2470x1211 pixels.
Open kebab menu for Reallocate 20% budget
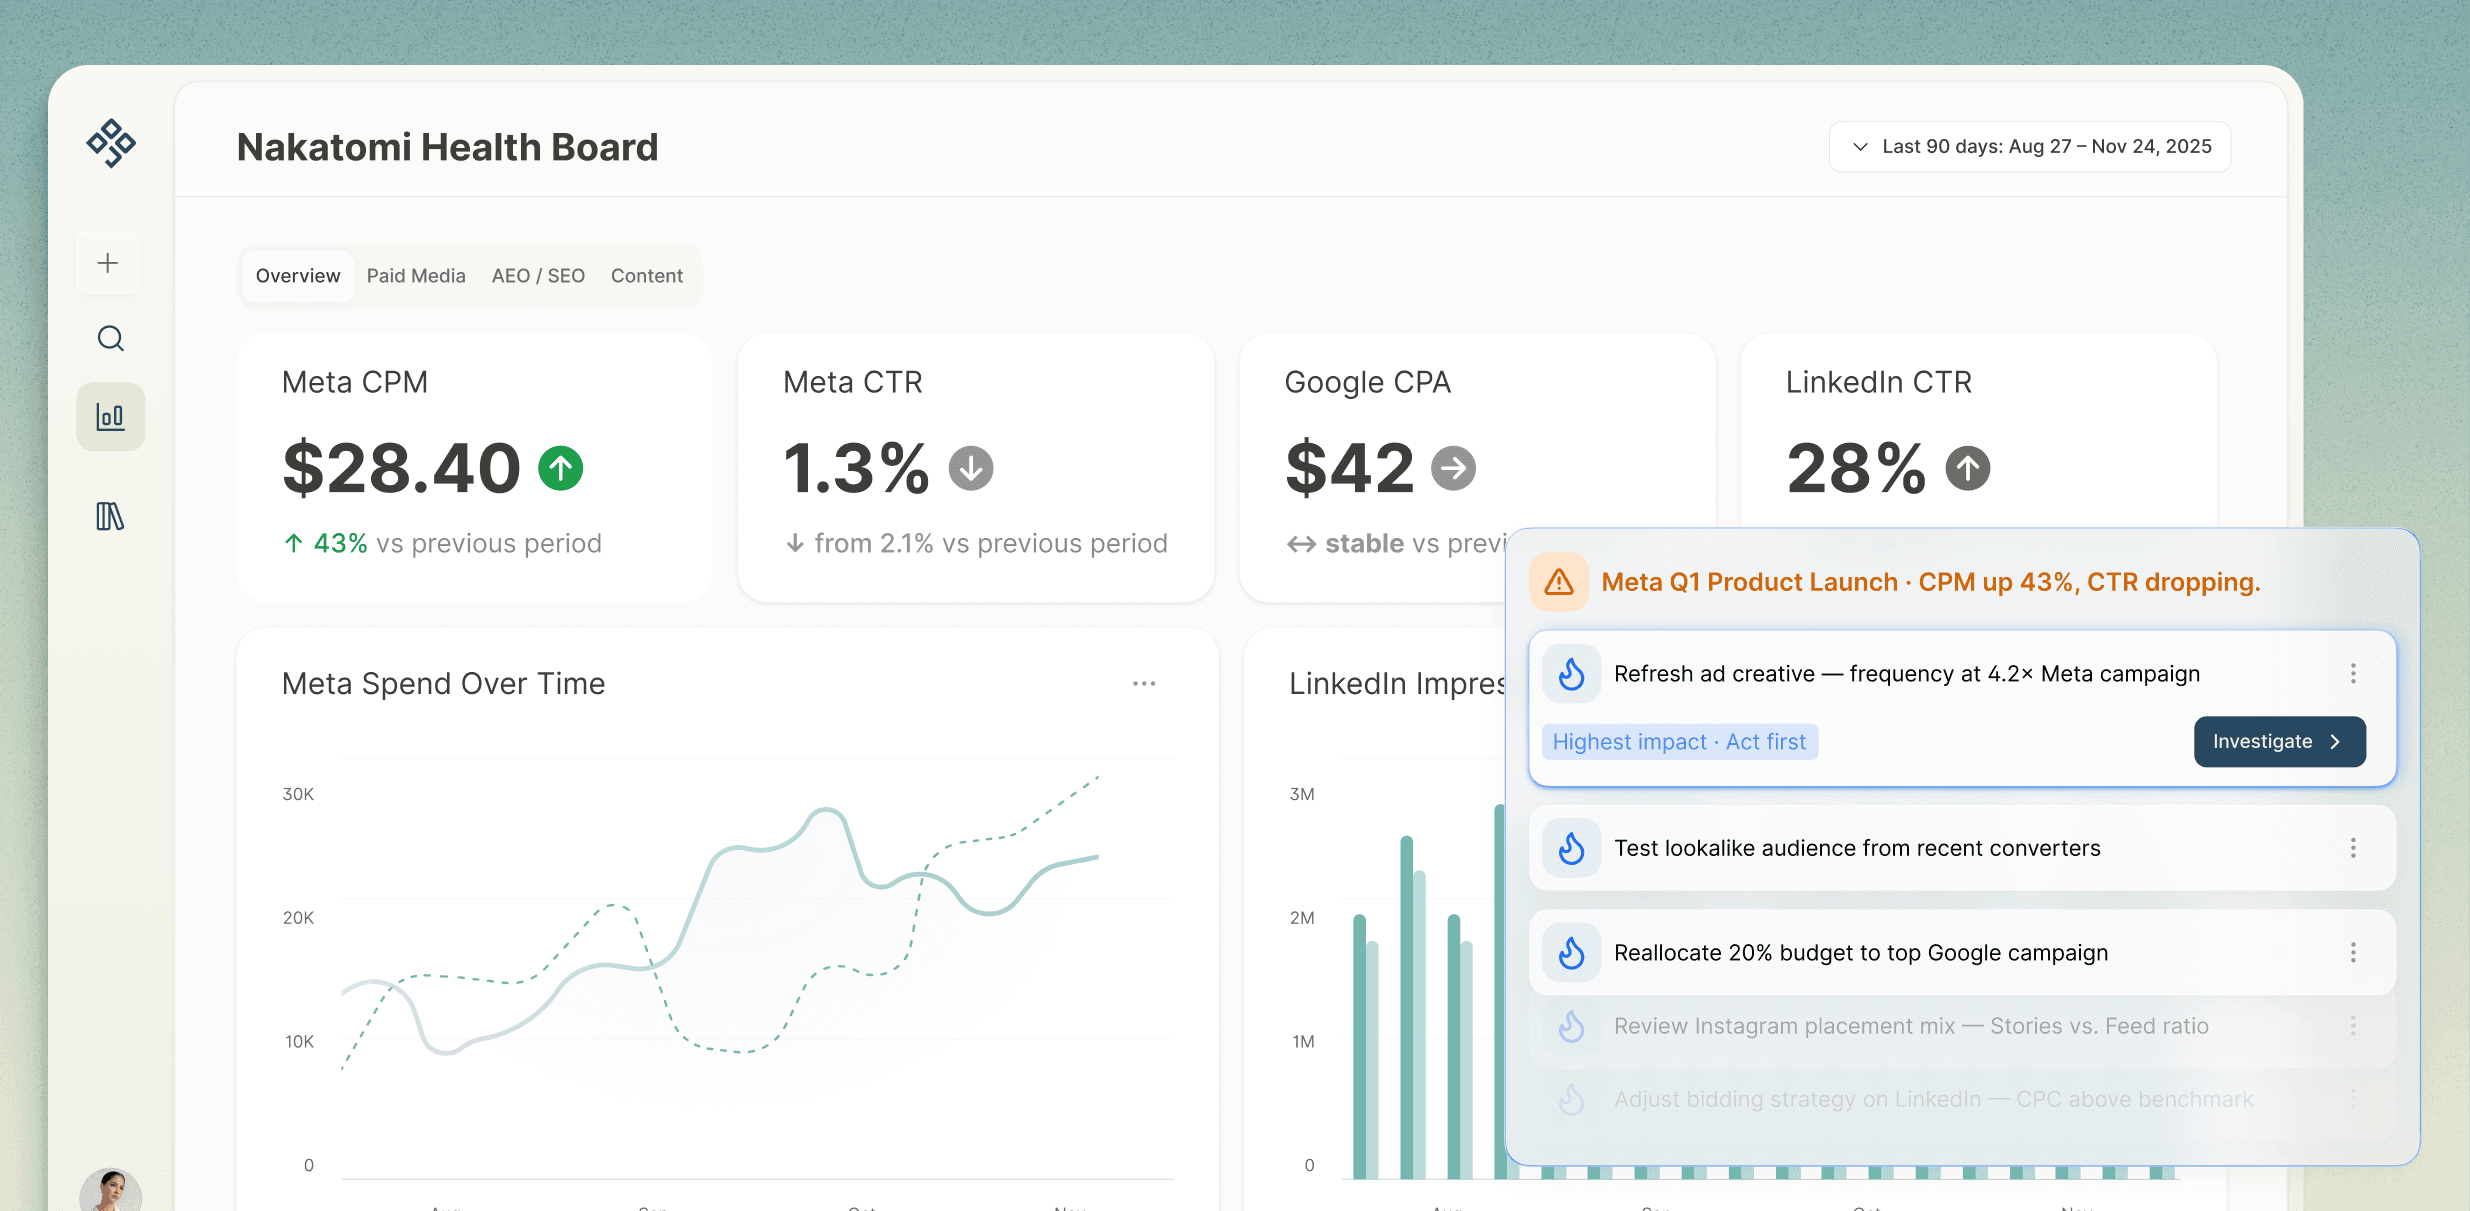(x=2353, y=953)
